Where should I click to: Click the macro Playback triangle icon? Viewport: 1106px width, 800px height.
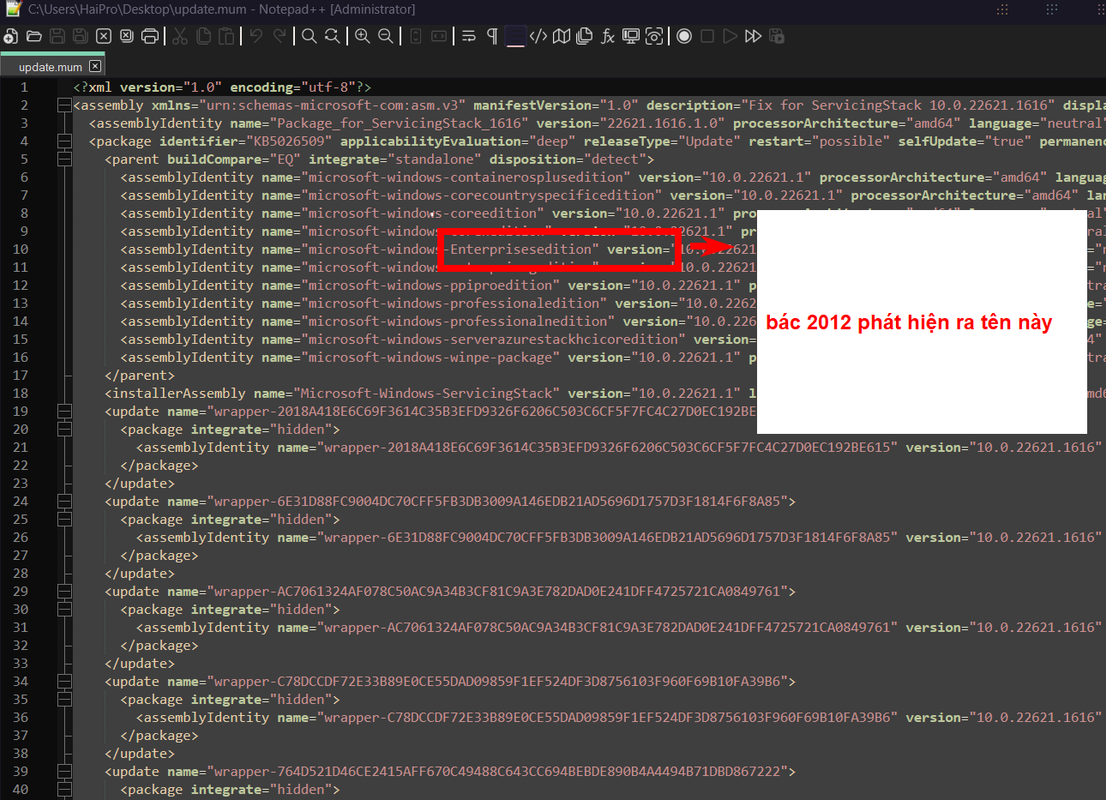pos(730,37)
